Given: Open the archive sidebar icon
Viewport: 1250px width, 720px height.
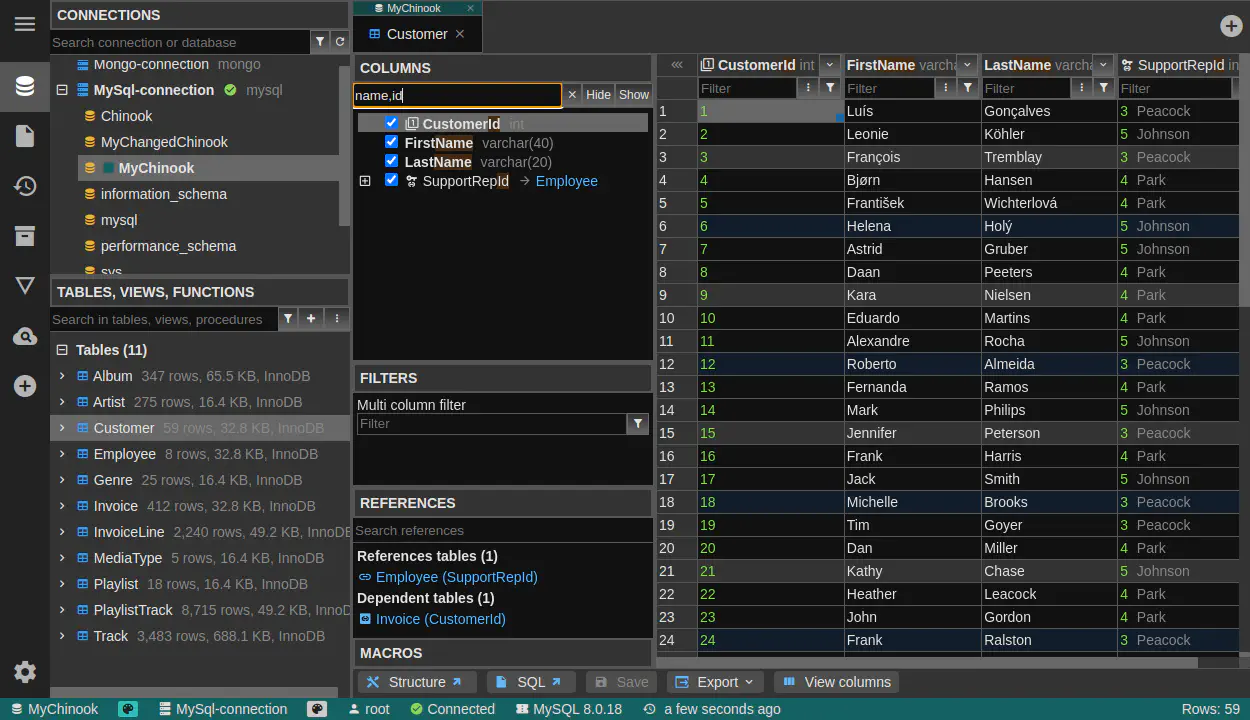Looking at the screenshot, I should (x=25, y=236).
